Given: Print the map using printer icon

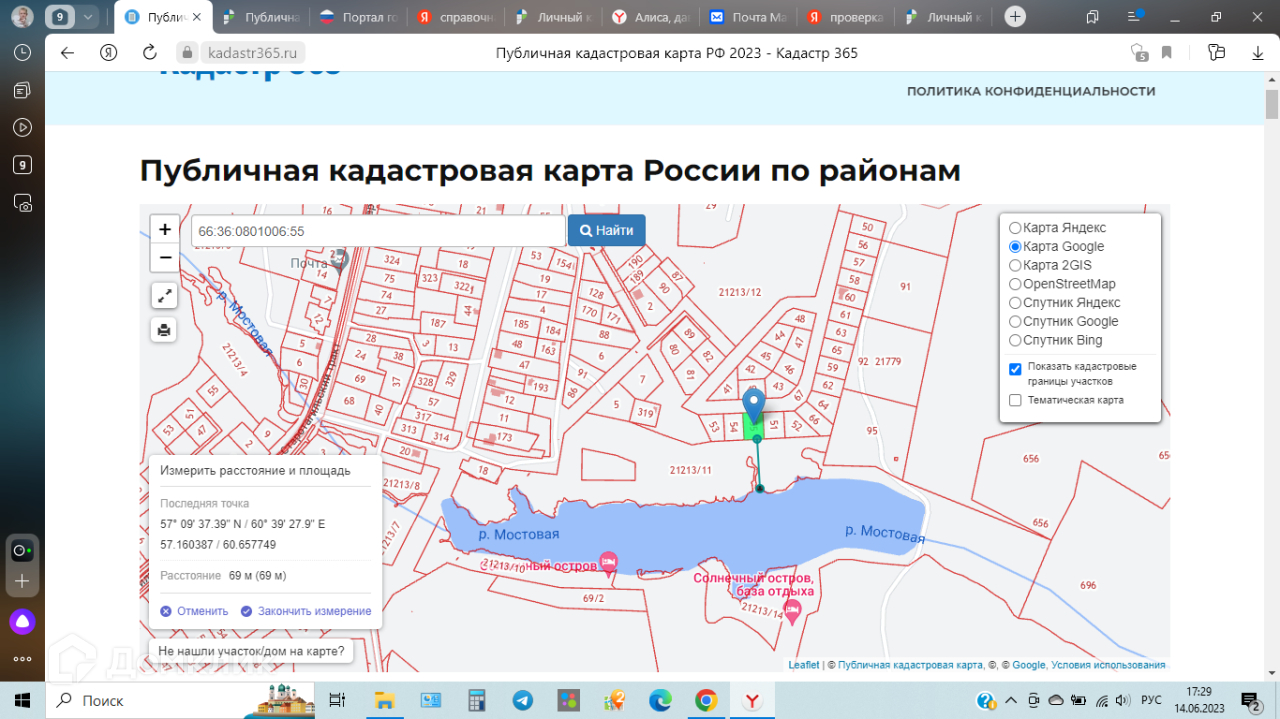Looking at the screenshot, I should pos(165,329).
